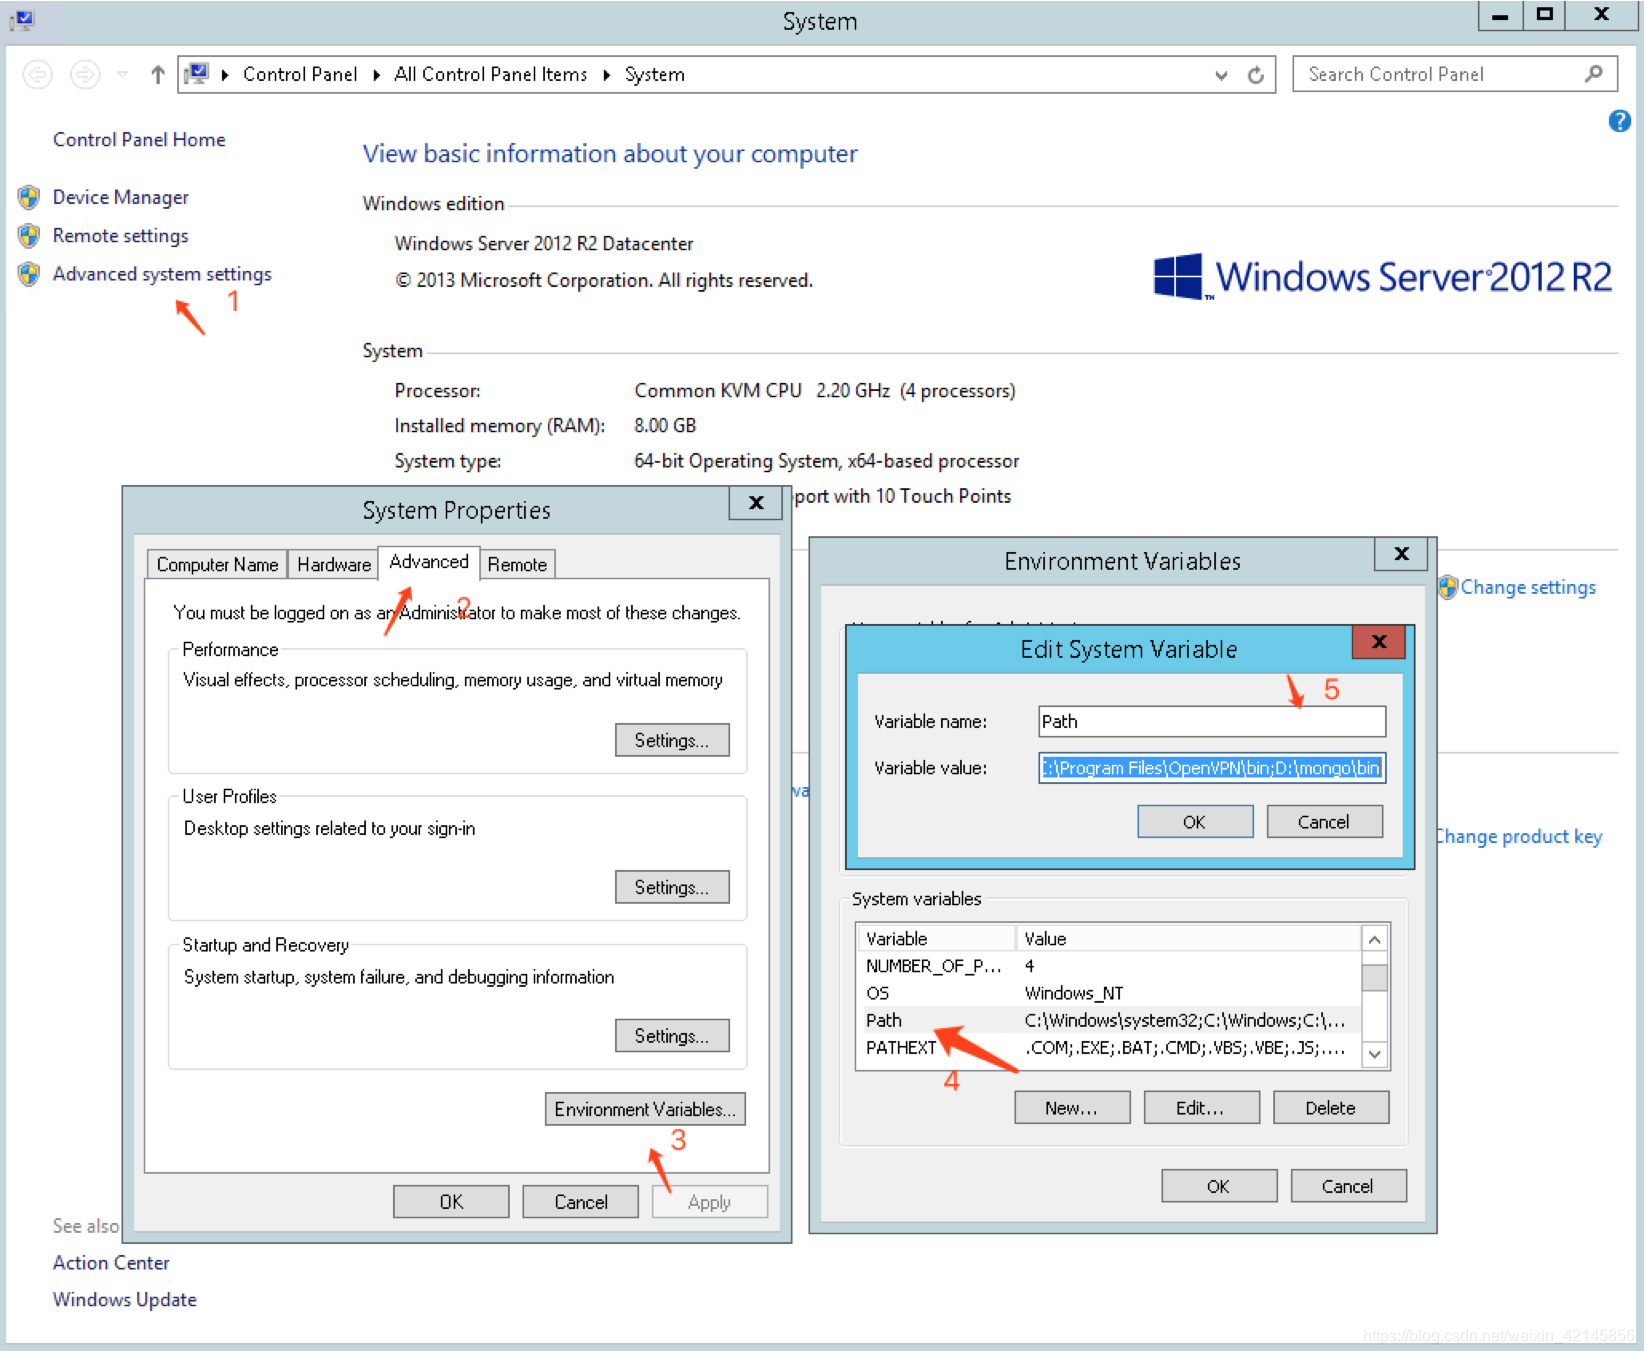1644x1354 pixels.
Task: Click the Variable column header
Action: pos(936,939)
